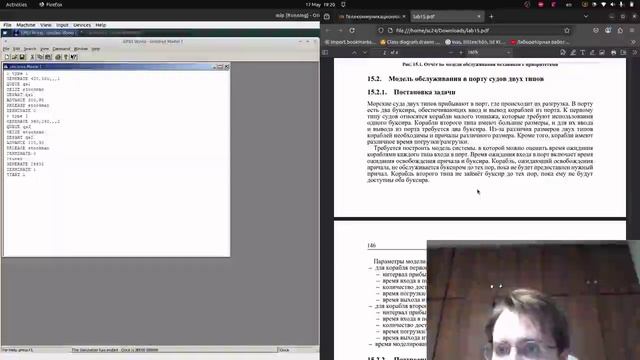The image size is (640, 360).
Task: Click heading '15.2.1. Постановка задачи'
Action: [x=411, y=92]
